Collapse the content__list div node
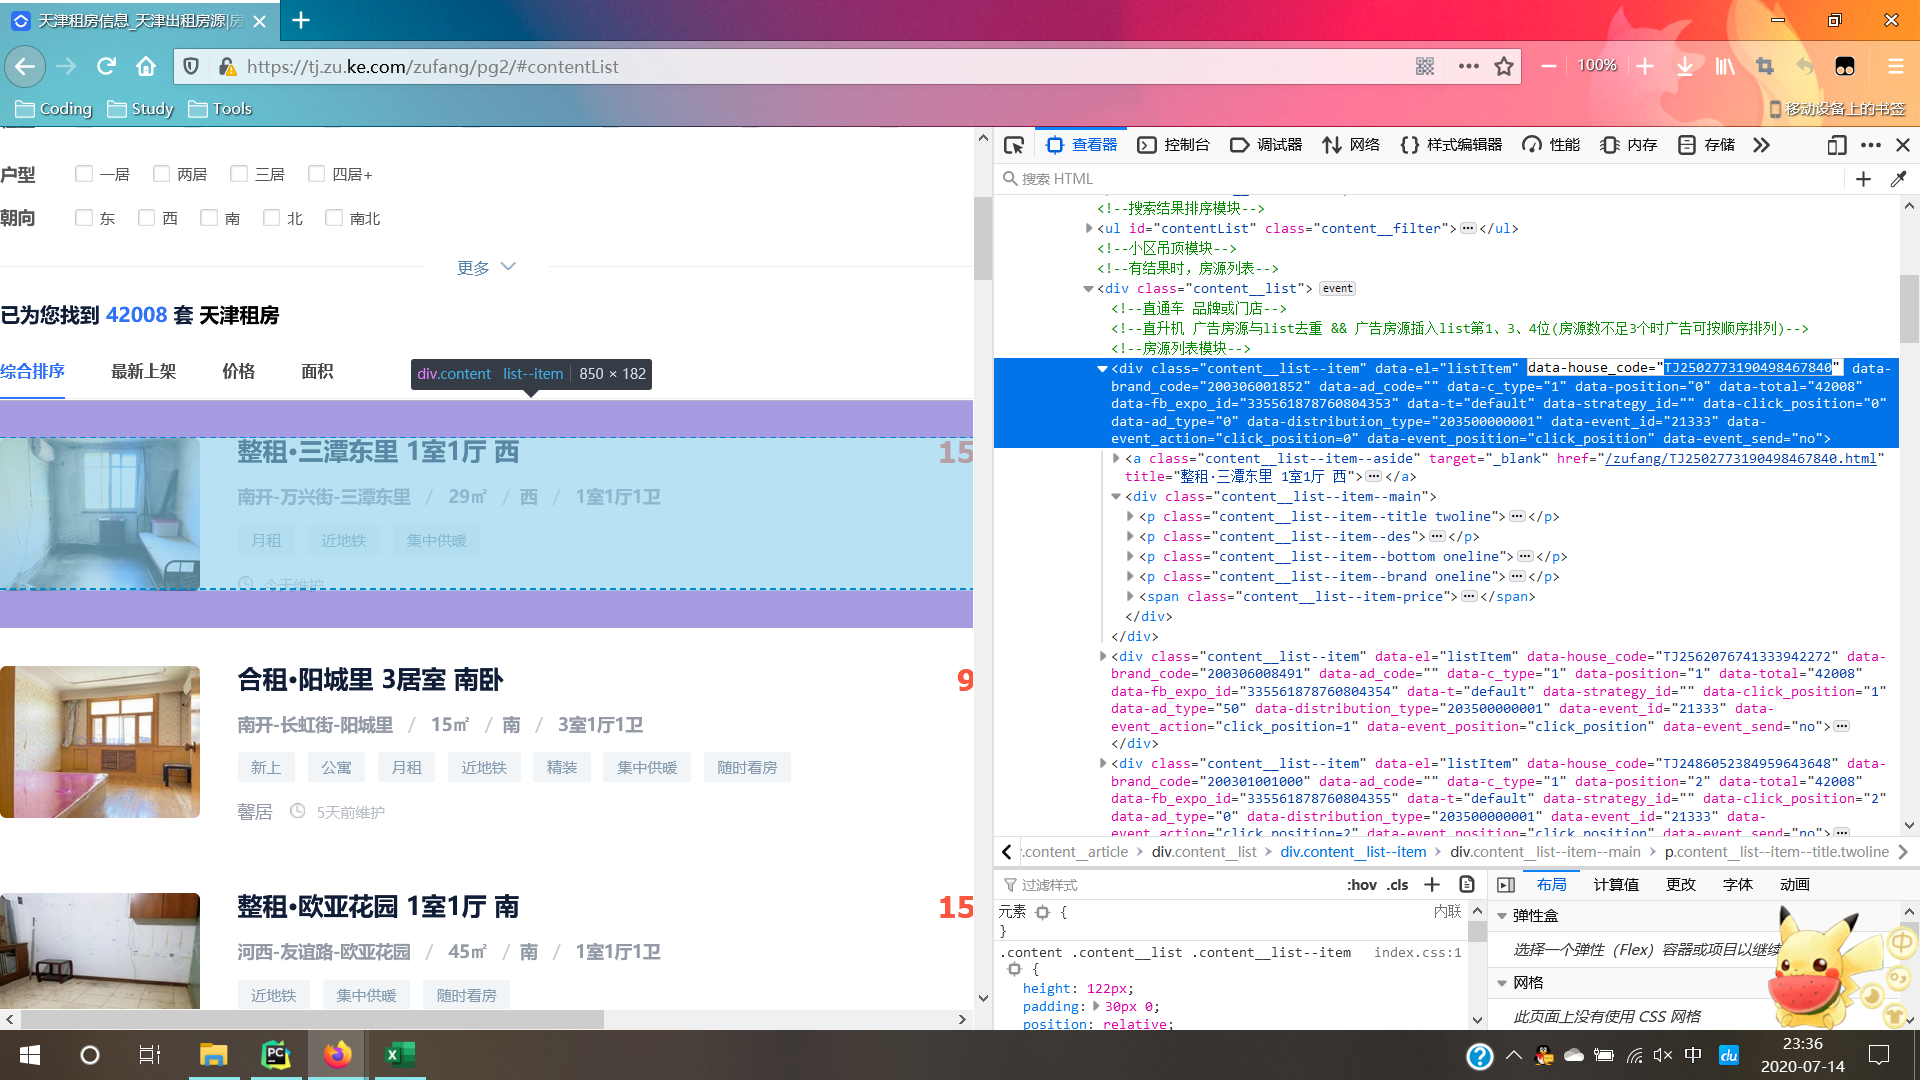Viewport: 1920px width, 1080px height. coord(1088,288)
